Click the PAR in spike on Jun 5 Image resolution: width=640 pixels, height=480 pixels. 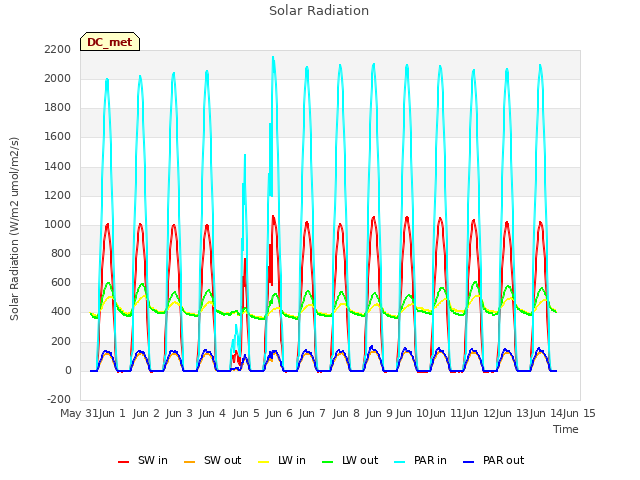(x=245, y=156)
